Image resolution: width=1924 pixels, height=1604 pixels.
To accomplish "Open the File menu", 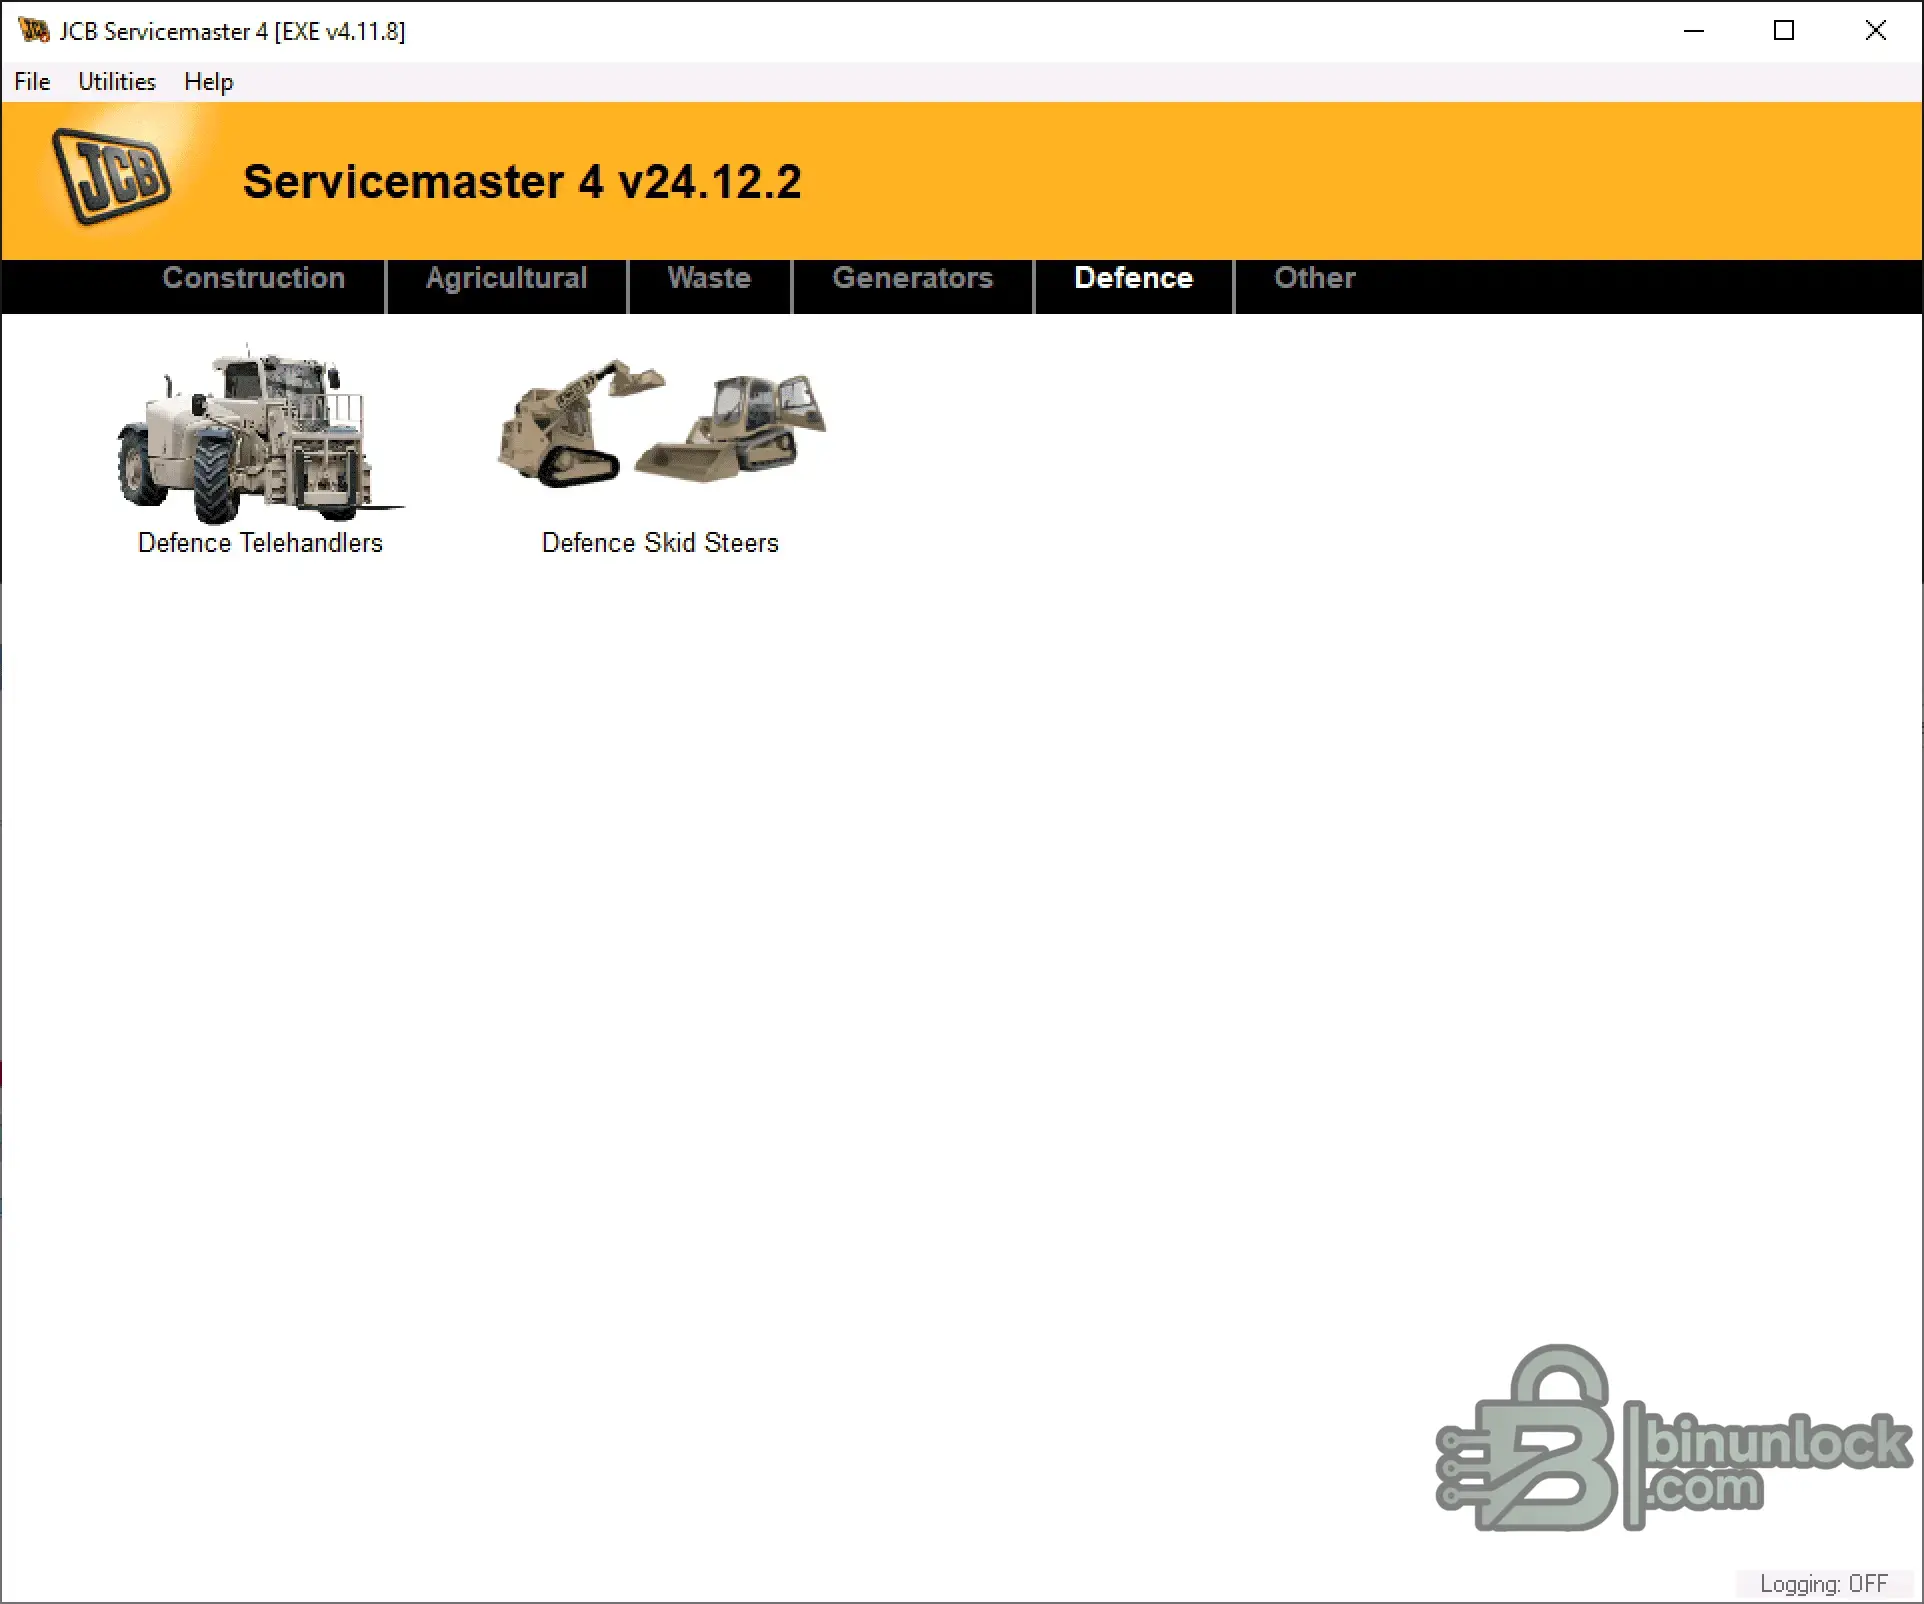I will [x=32, y=82].
